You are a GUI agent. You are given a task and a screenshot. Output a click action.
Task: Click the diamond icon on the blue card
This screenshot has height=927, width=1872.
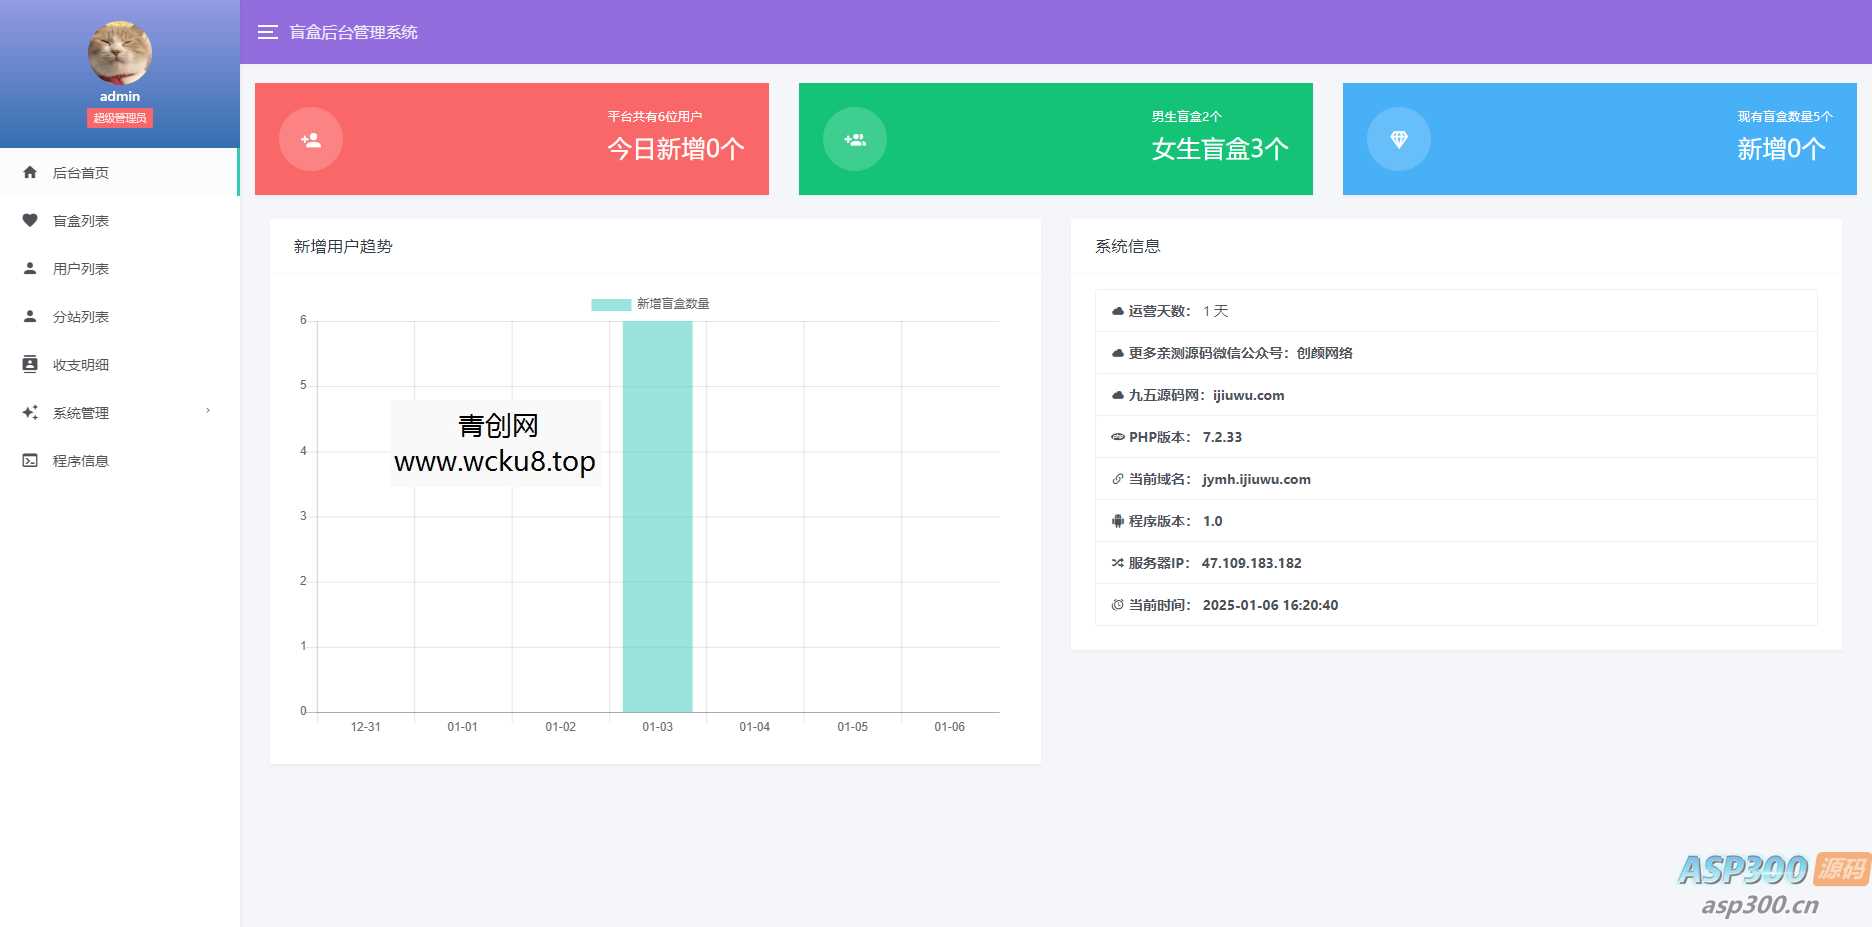coord(1400,139)
